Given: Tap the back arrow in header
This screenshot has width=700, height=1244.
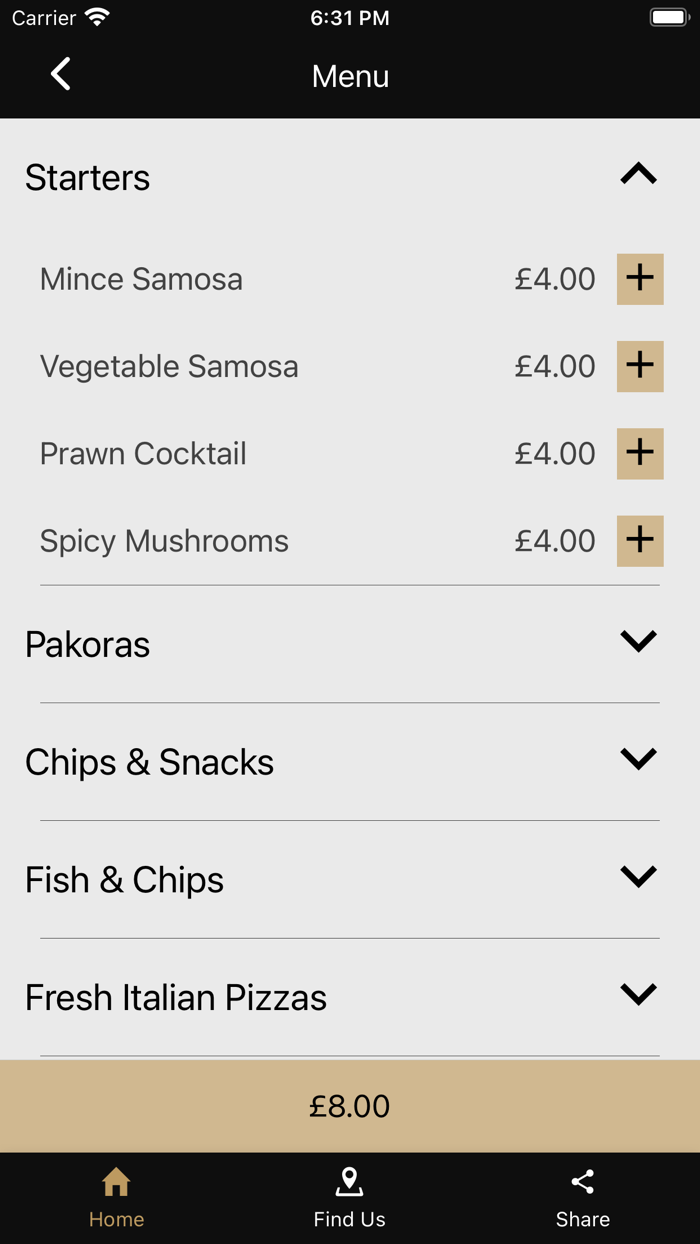Looking at the screenshot, I should [61, 74].
